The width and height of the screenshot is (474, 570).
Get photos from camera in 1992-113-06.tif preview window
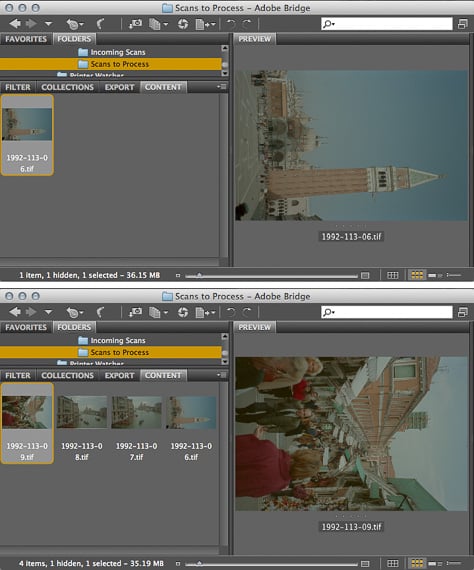[x=135, y=24]
